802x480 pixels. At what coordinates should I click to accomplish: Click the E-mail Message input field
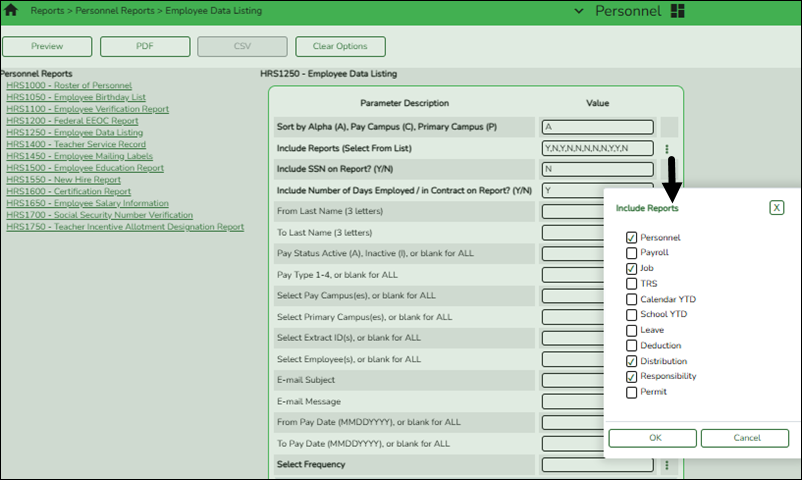coord(573,401)
